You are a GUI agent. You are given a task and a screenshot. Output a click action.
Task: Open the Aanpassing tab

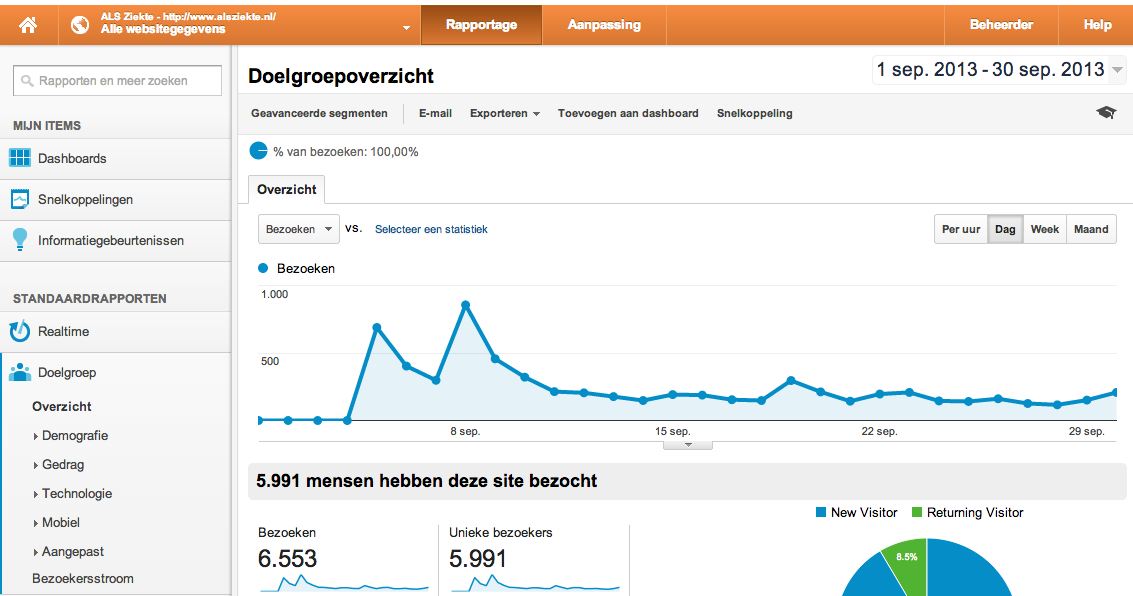tap(604, 25)
